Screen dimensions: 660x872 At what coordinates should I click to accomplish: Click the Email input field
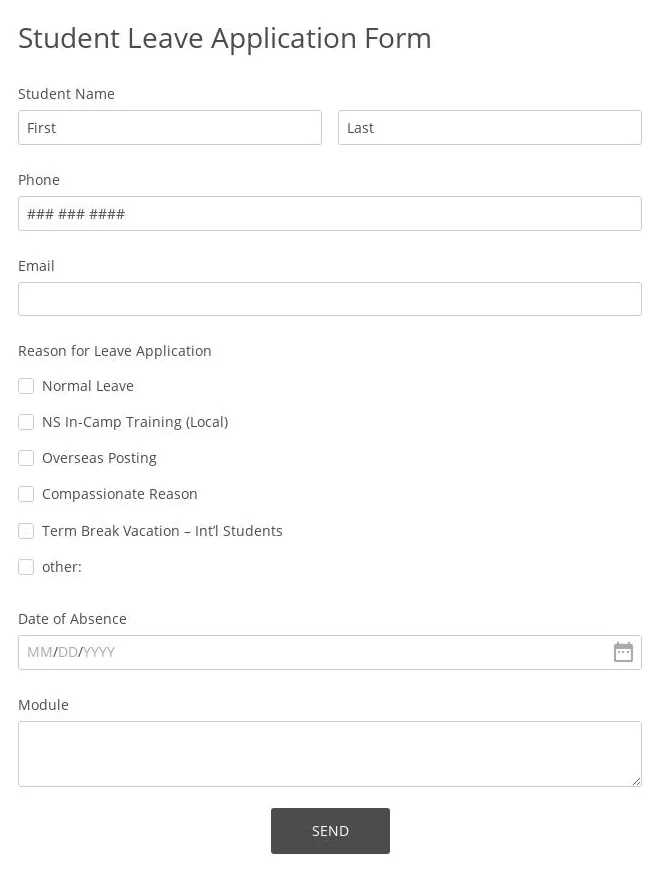point(330,298)
